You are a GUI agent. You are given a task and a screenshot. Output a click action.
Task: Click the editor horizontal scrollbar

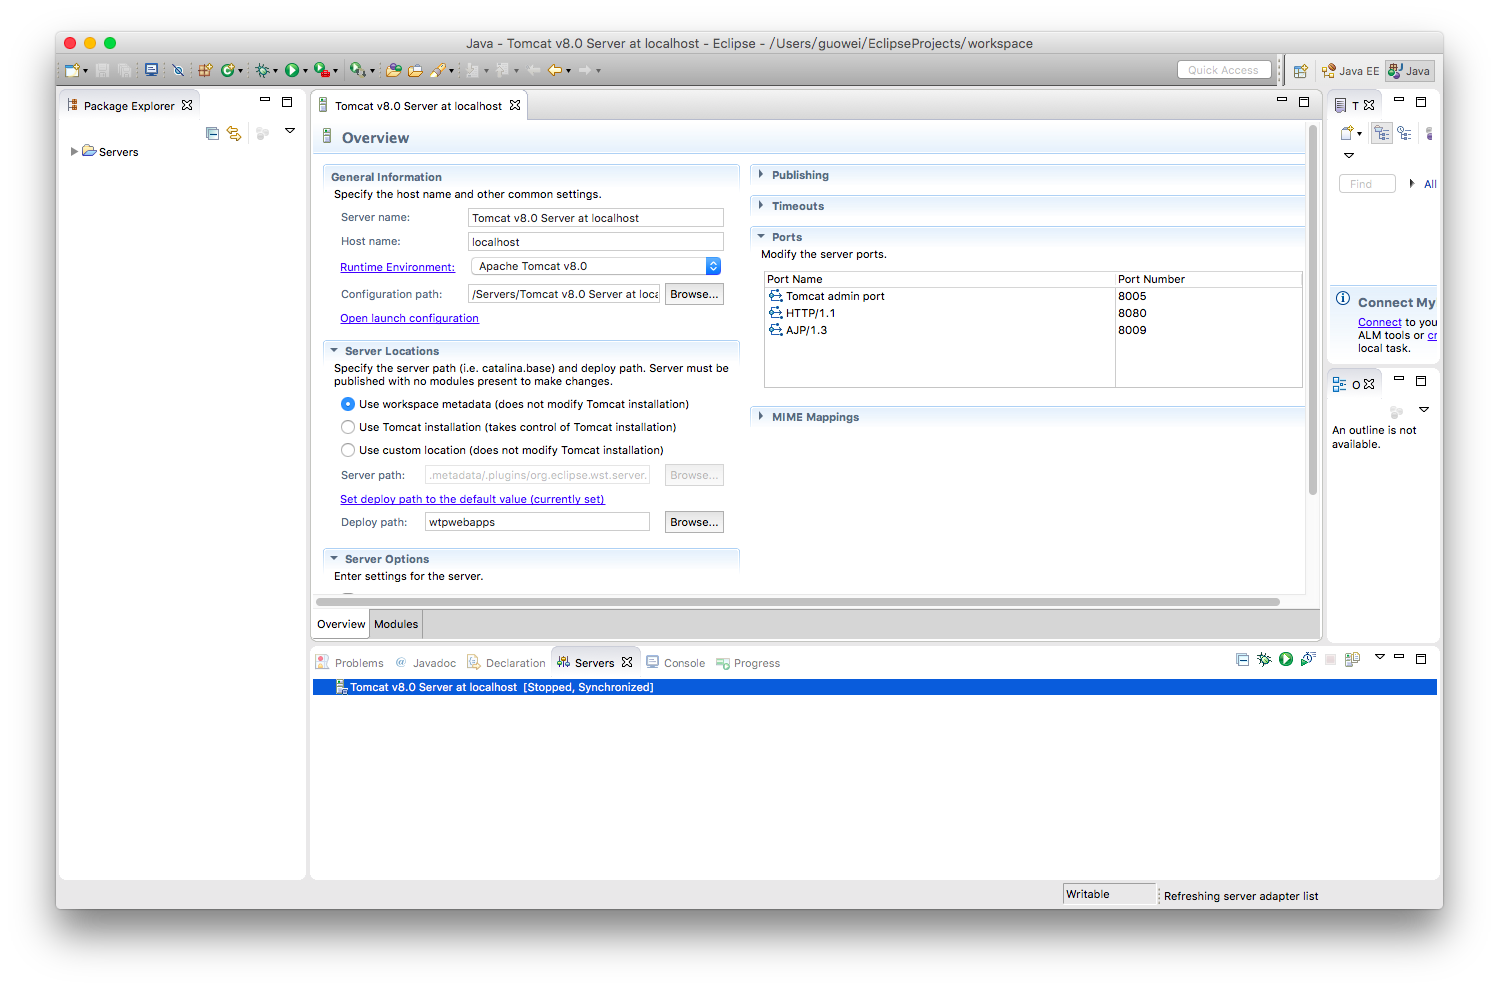[x=798, y=602]
